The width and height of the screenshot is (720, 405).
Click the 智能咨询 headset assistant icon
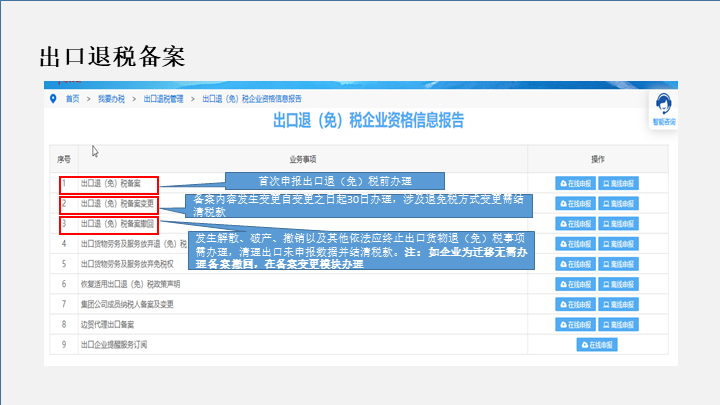pos(663,109)
